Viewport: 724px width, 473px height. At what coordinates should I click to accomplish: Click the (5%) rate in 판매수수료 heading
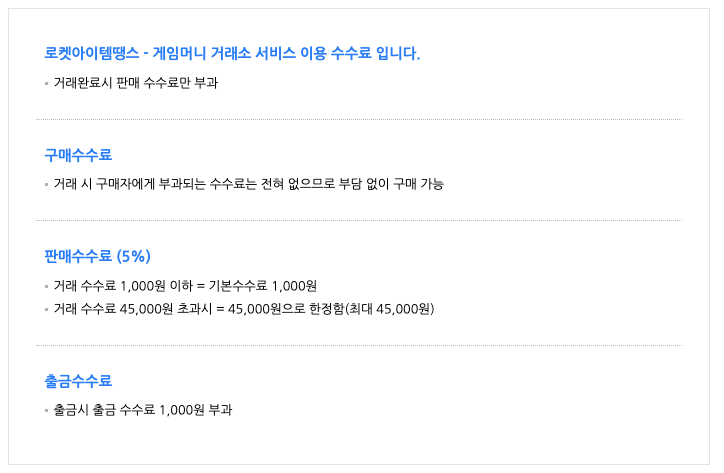click(134, 256)
